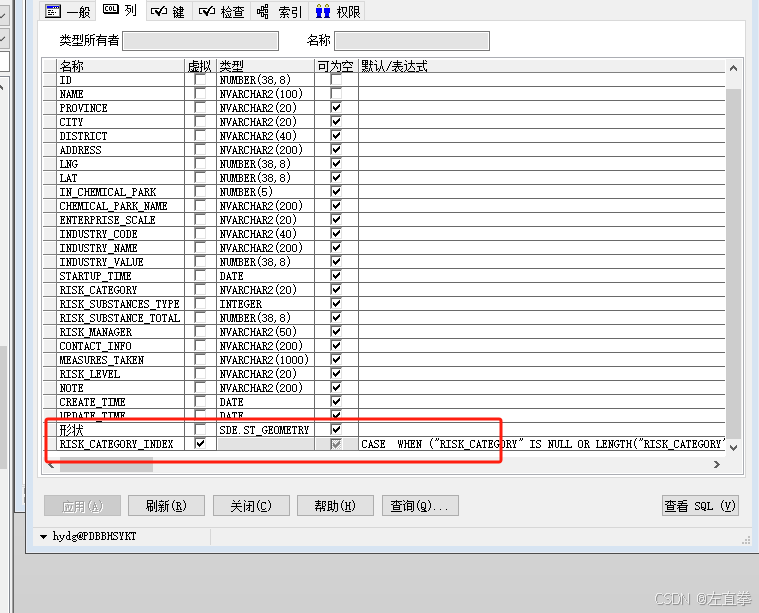Uncheck nullable for STARTUP_TIME row

336,276
